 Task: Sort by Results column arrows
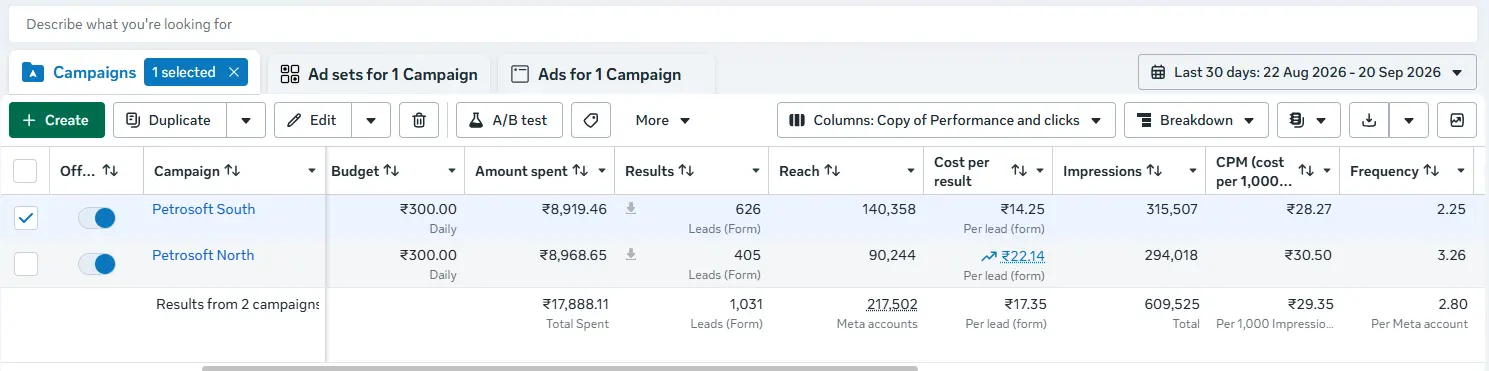(686, 171)
